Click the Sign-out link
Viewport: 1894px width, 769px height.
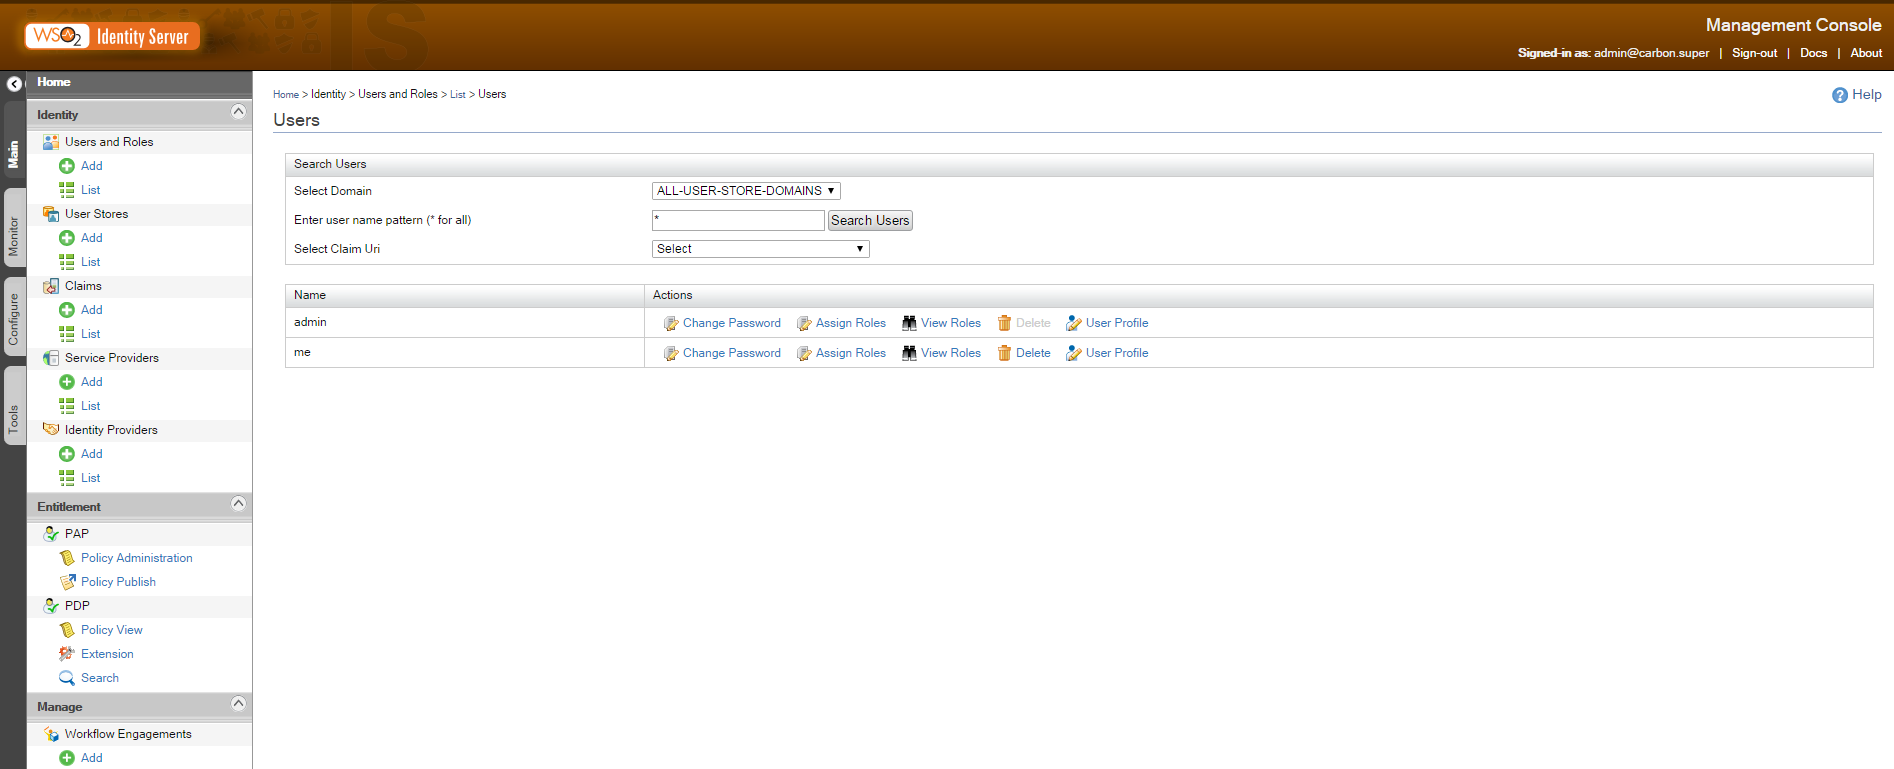click(x=1754, y=53)
